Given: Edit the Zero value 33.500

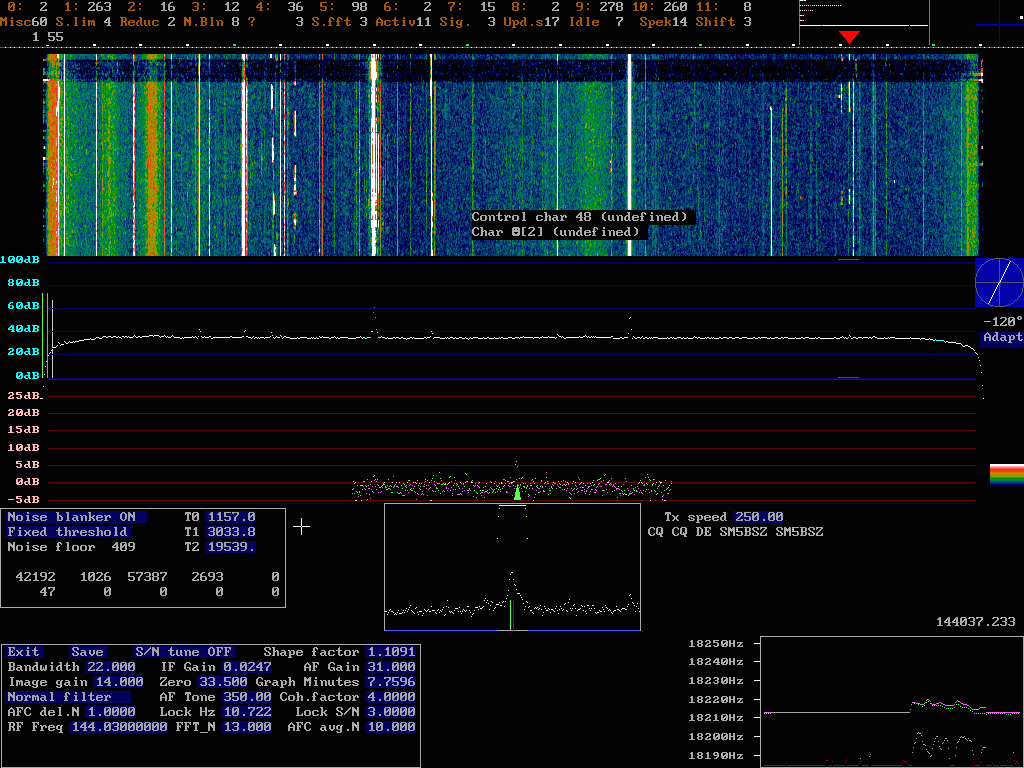Looking at the screenshot, I should click(x=223, y=682).
